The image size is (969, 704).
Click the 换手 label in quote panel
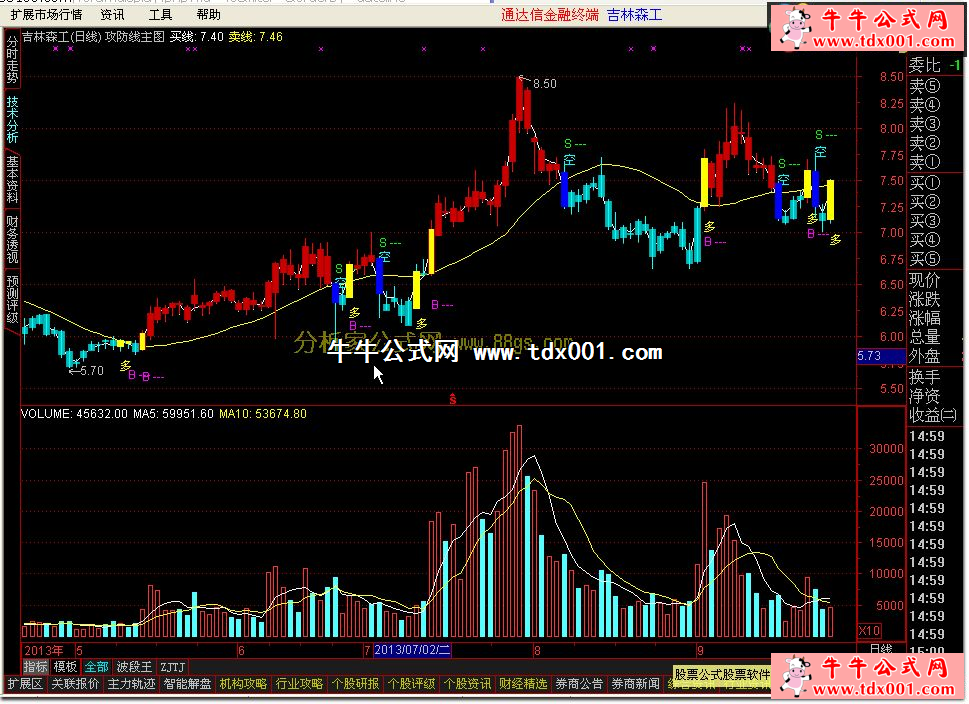click(x=925, y=377)
